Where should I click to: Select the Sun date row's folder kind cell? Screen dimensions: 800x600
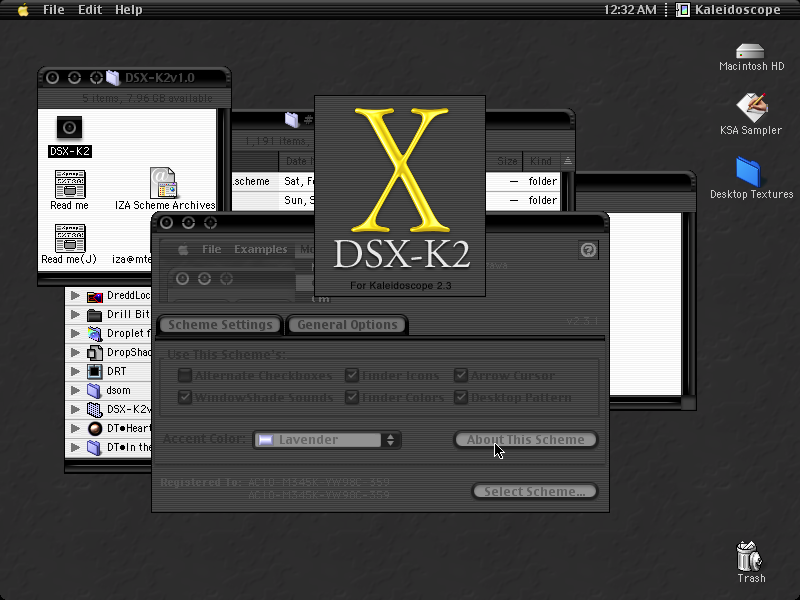click(542, 200)
